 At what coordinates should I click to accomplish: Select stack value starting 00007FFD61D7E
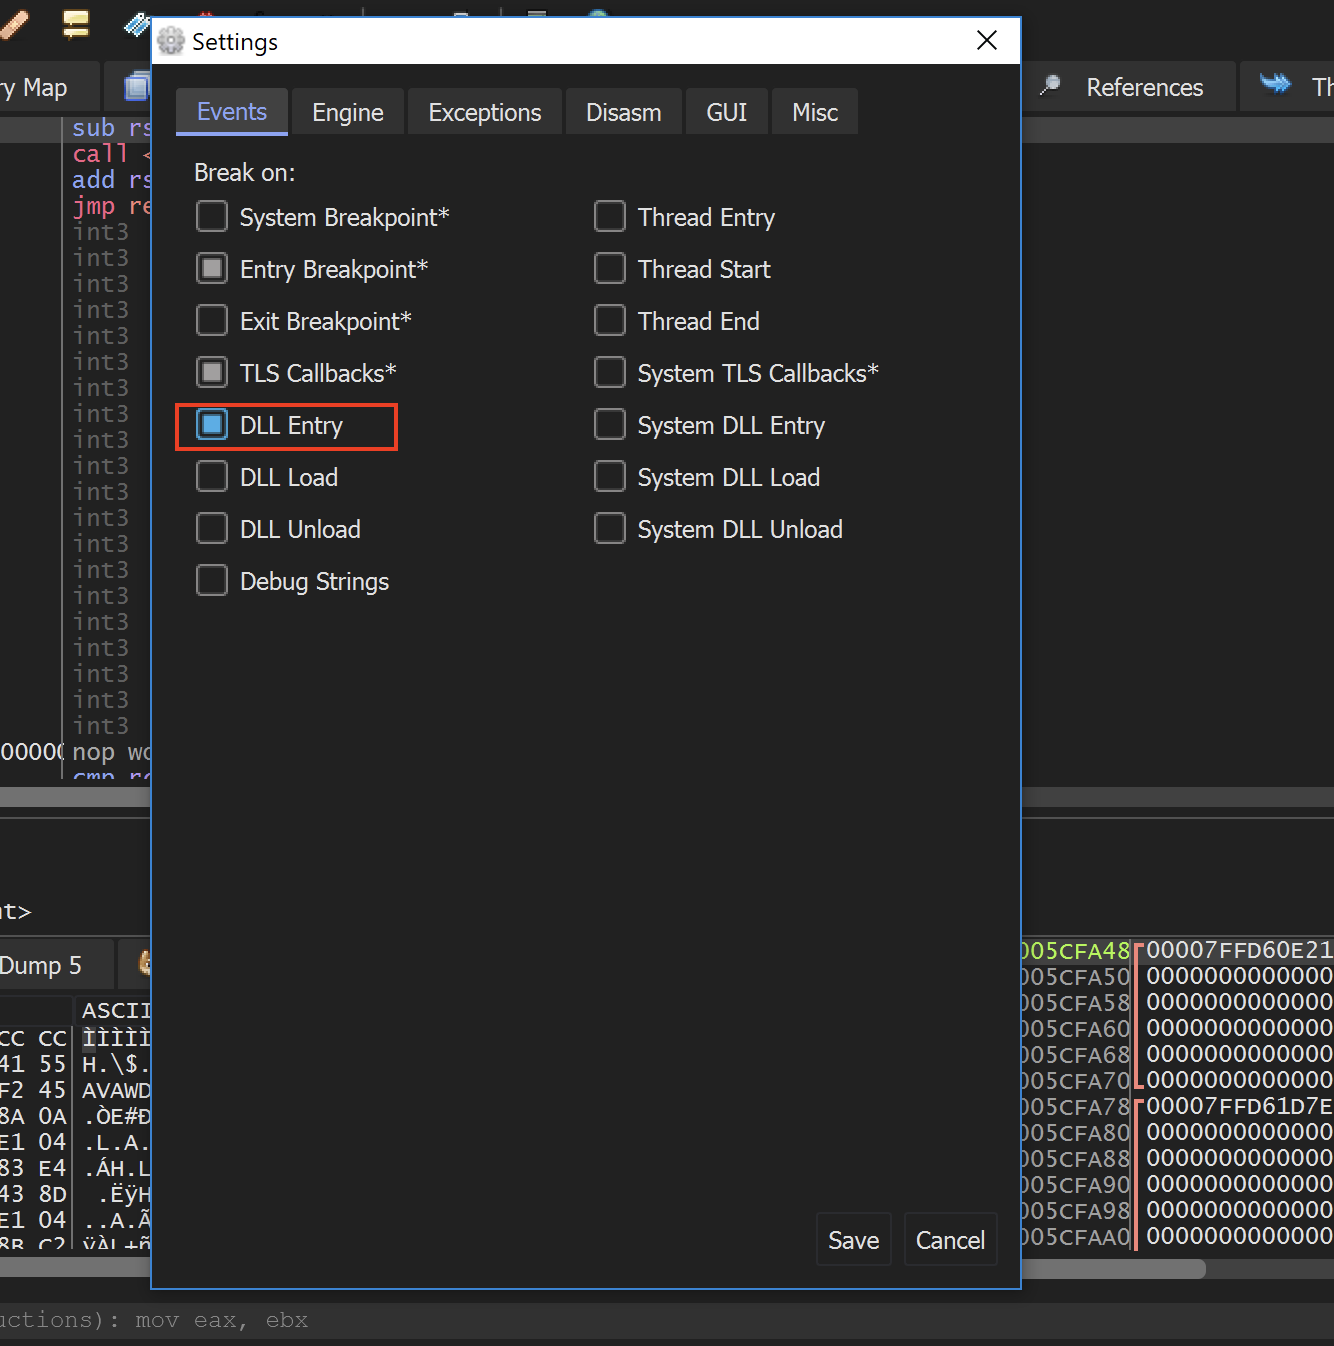(x=1240, y=1106)
